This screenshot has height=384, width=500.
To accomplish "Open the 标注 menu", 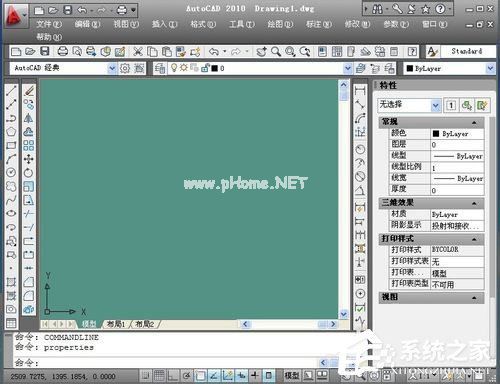I will (x=319, y=24).
